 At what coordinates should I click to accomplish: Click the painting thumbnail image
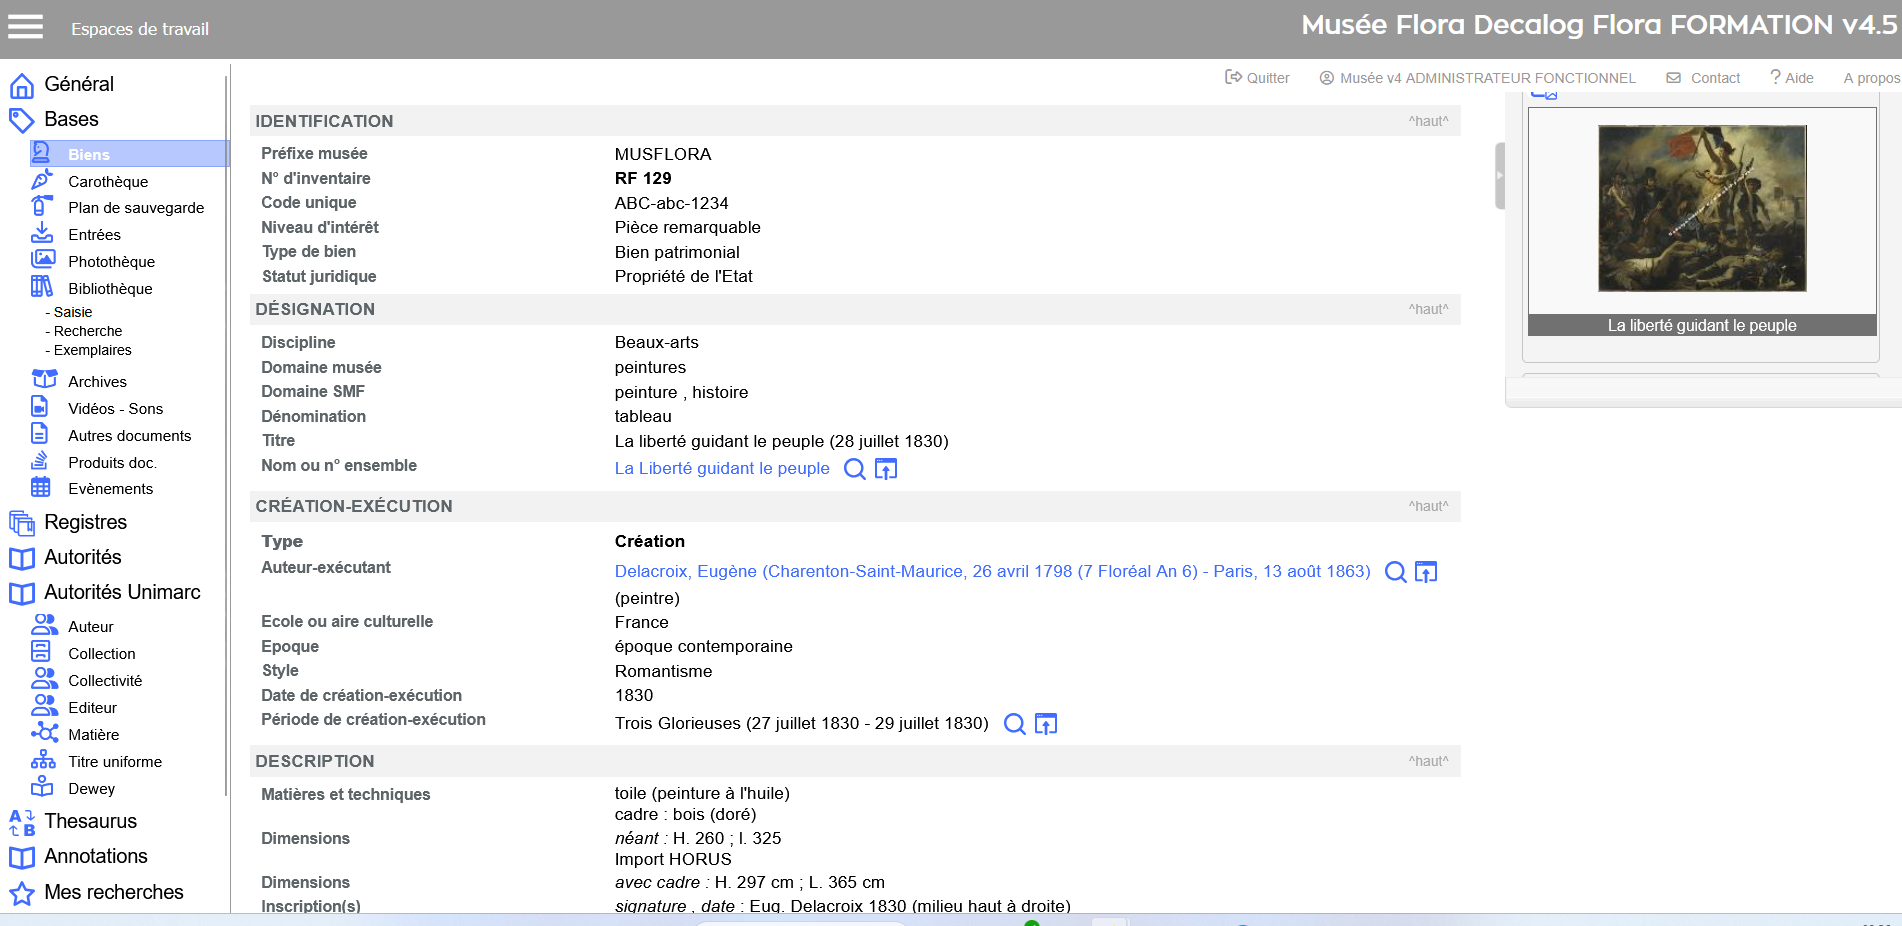tap(1702, 208)
